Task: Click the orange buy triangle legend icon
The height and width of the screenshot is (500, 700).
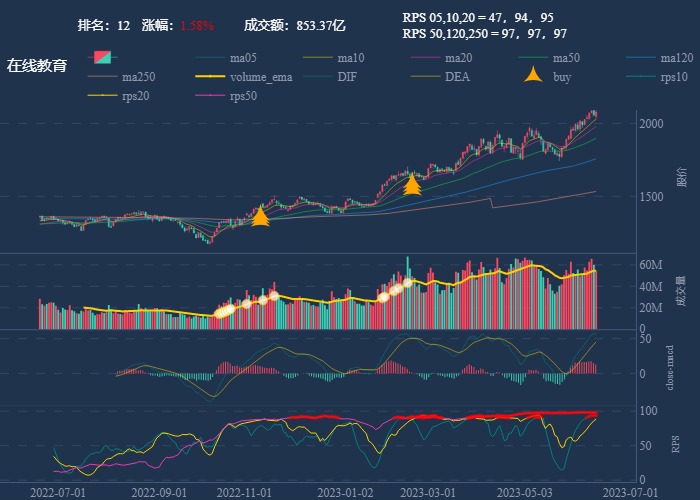Action: point(535,76)
